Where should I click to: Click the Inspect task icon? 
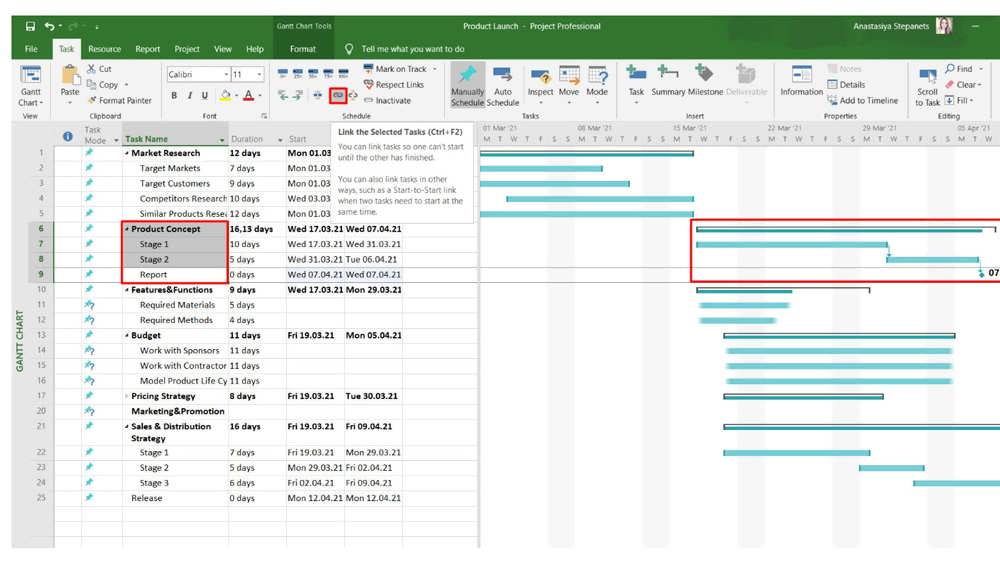pyautogui.click(x=540, y=77)
